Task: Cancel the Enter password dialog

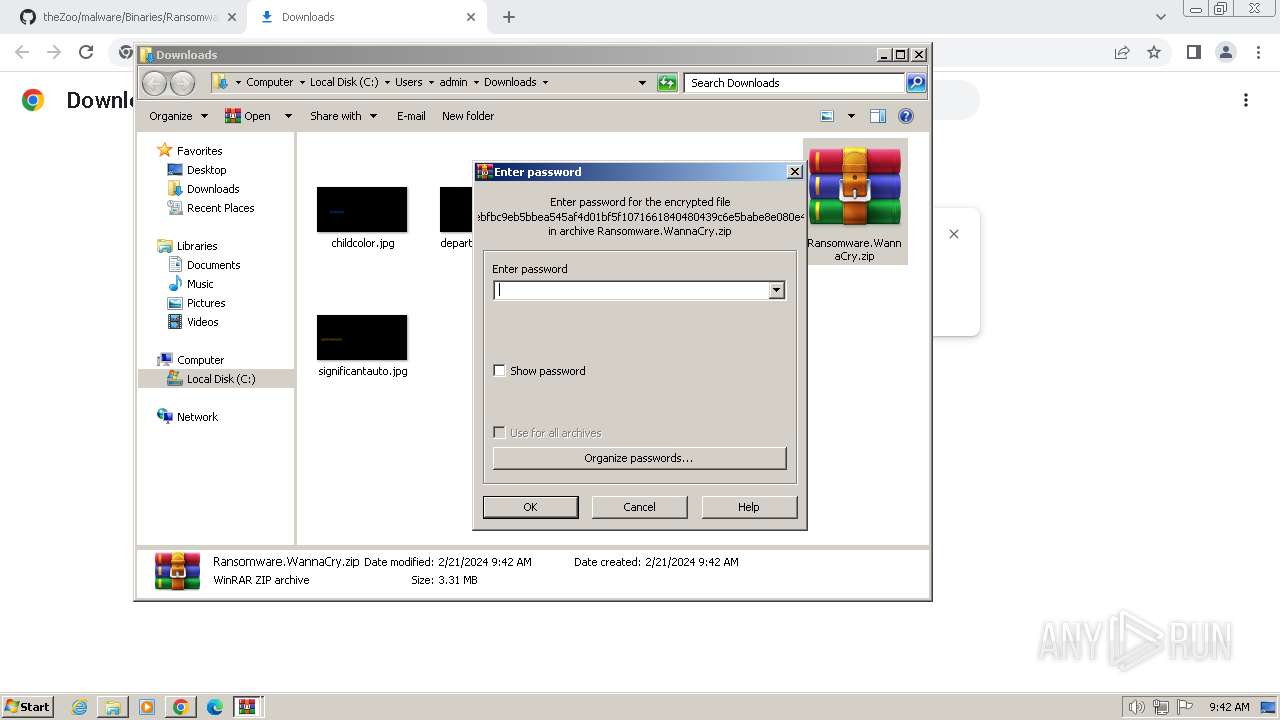Action: tap(639, 507)
